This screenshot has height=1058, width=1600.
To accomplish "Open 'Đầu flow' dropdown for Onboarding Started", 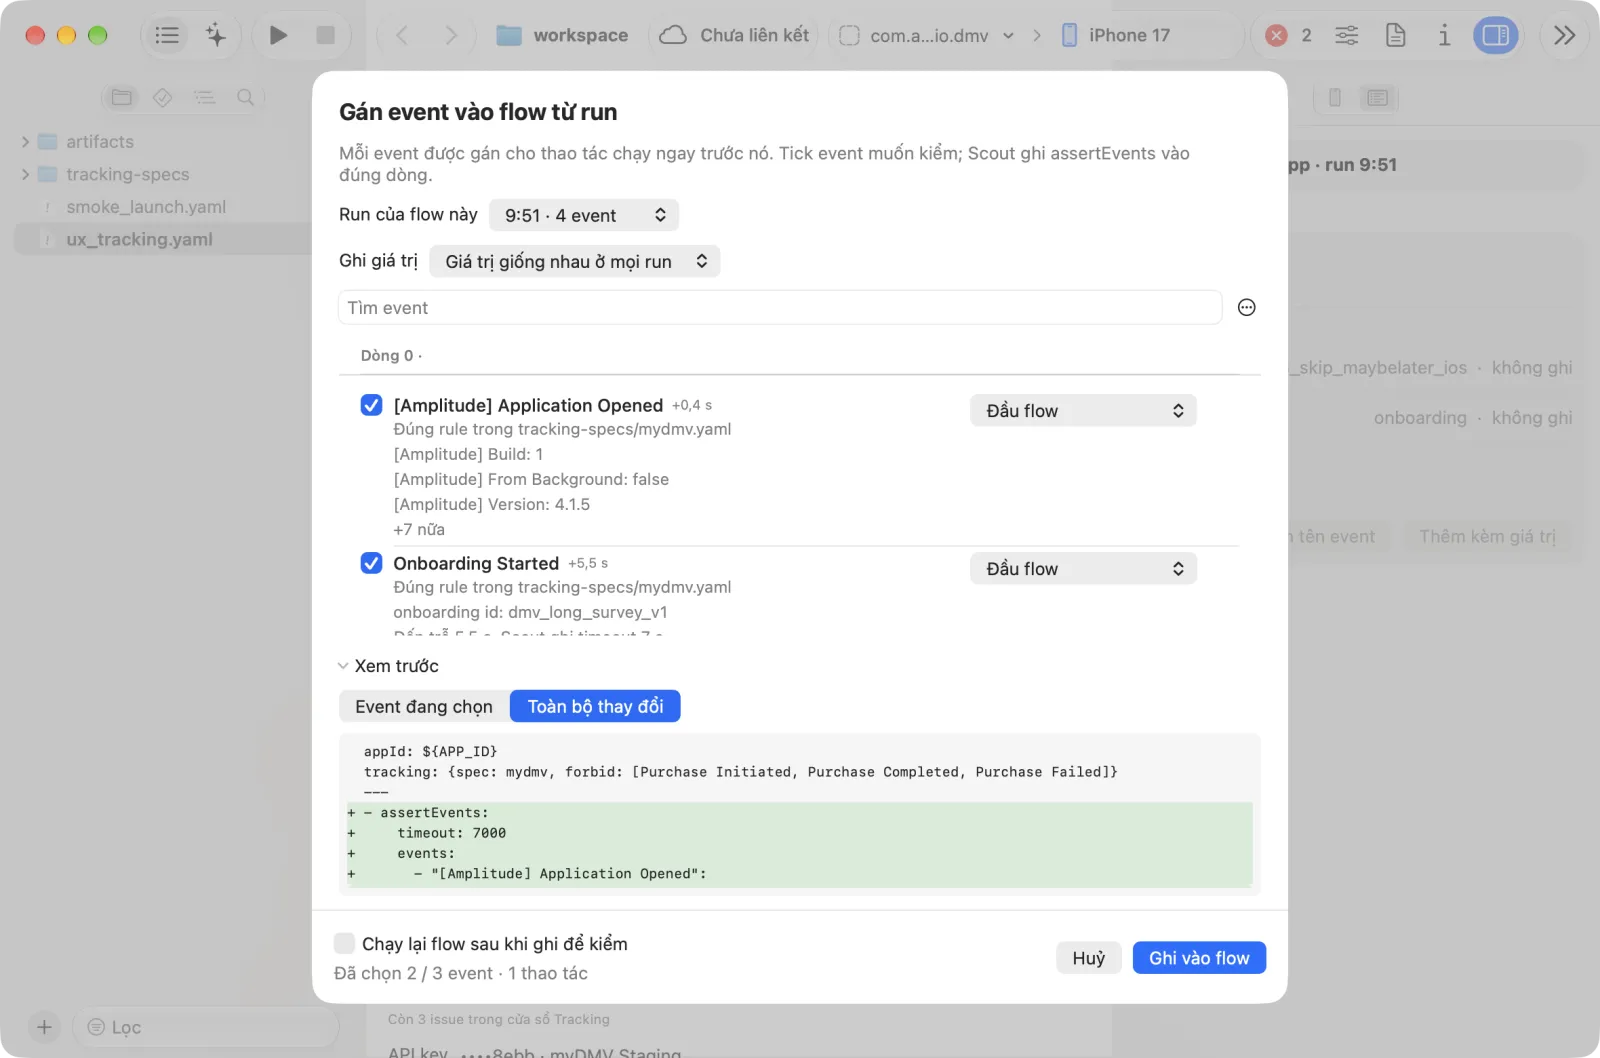I will click(x=1083, y=568).
